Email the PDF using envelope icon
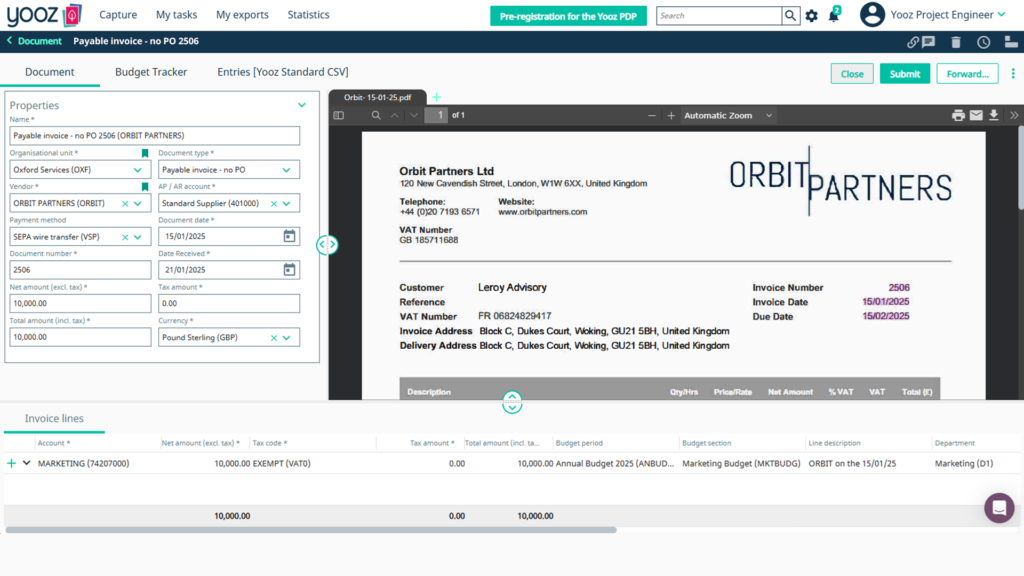1024x576 pixels. (x=976, y=115)
